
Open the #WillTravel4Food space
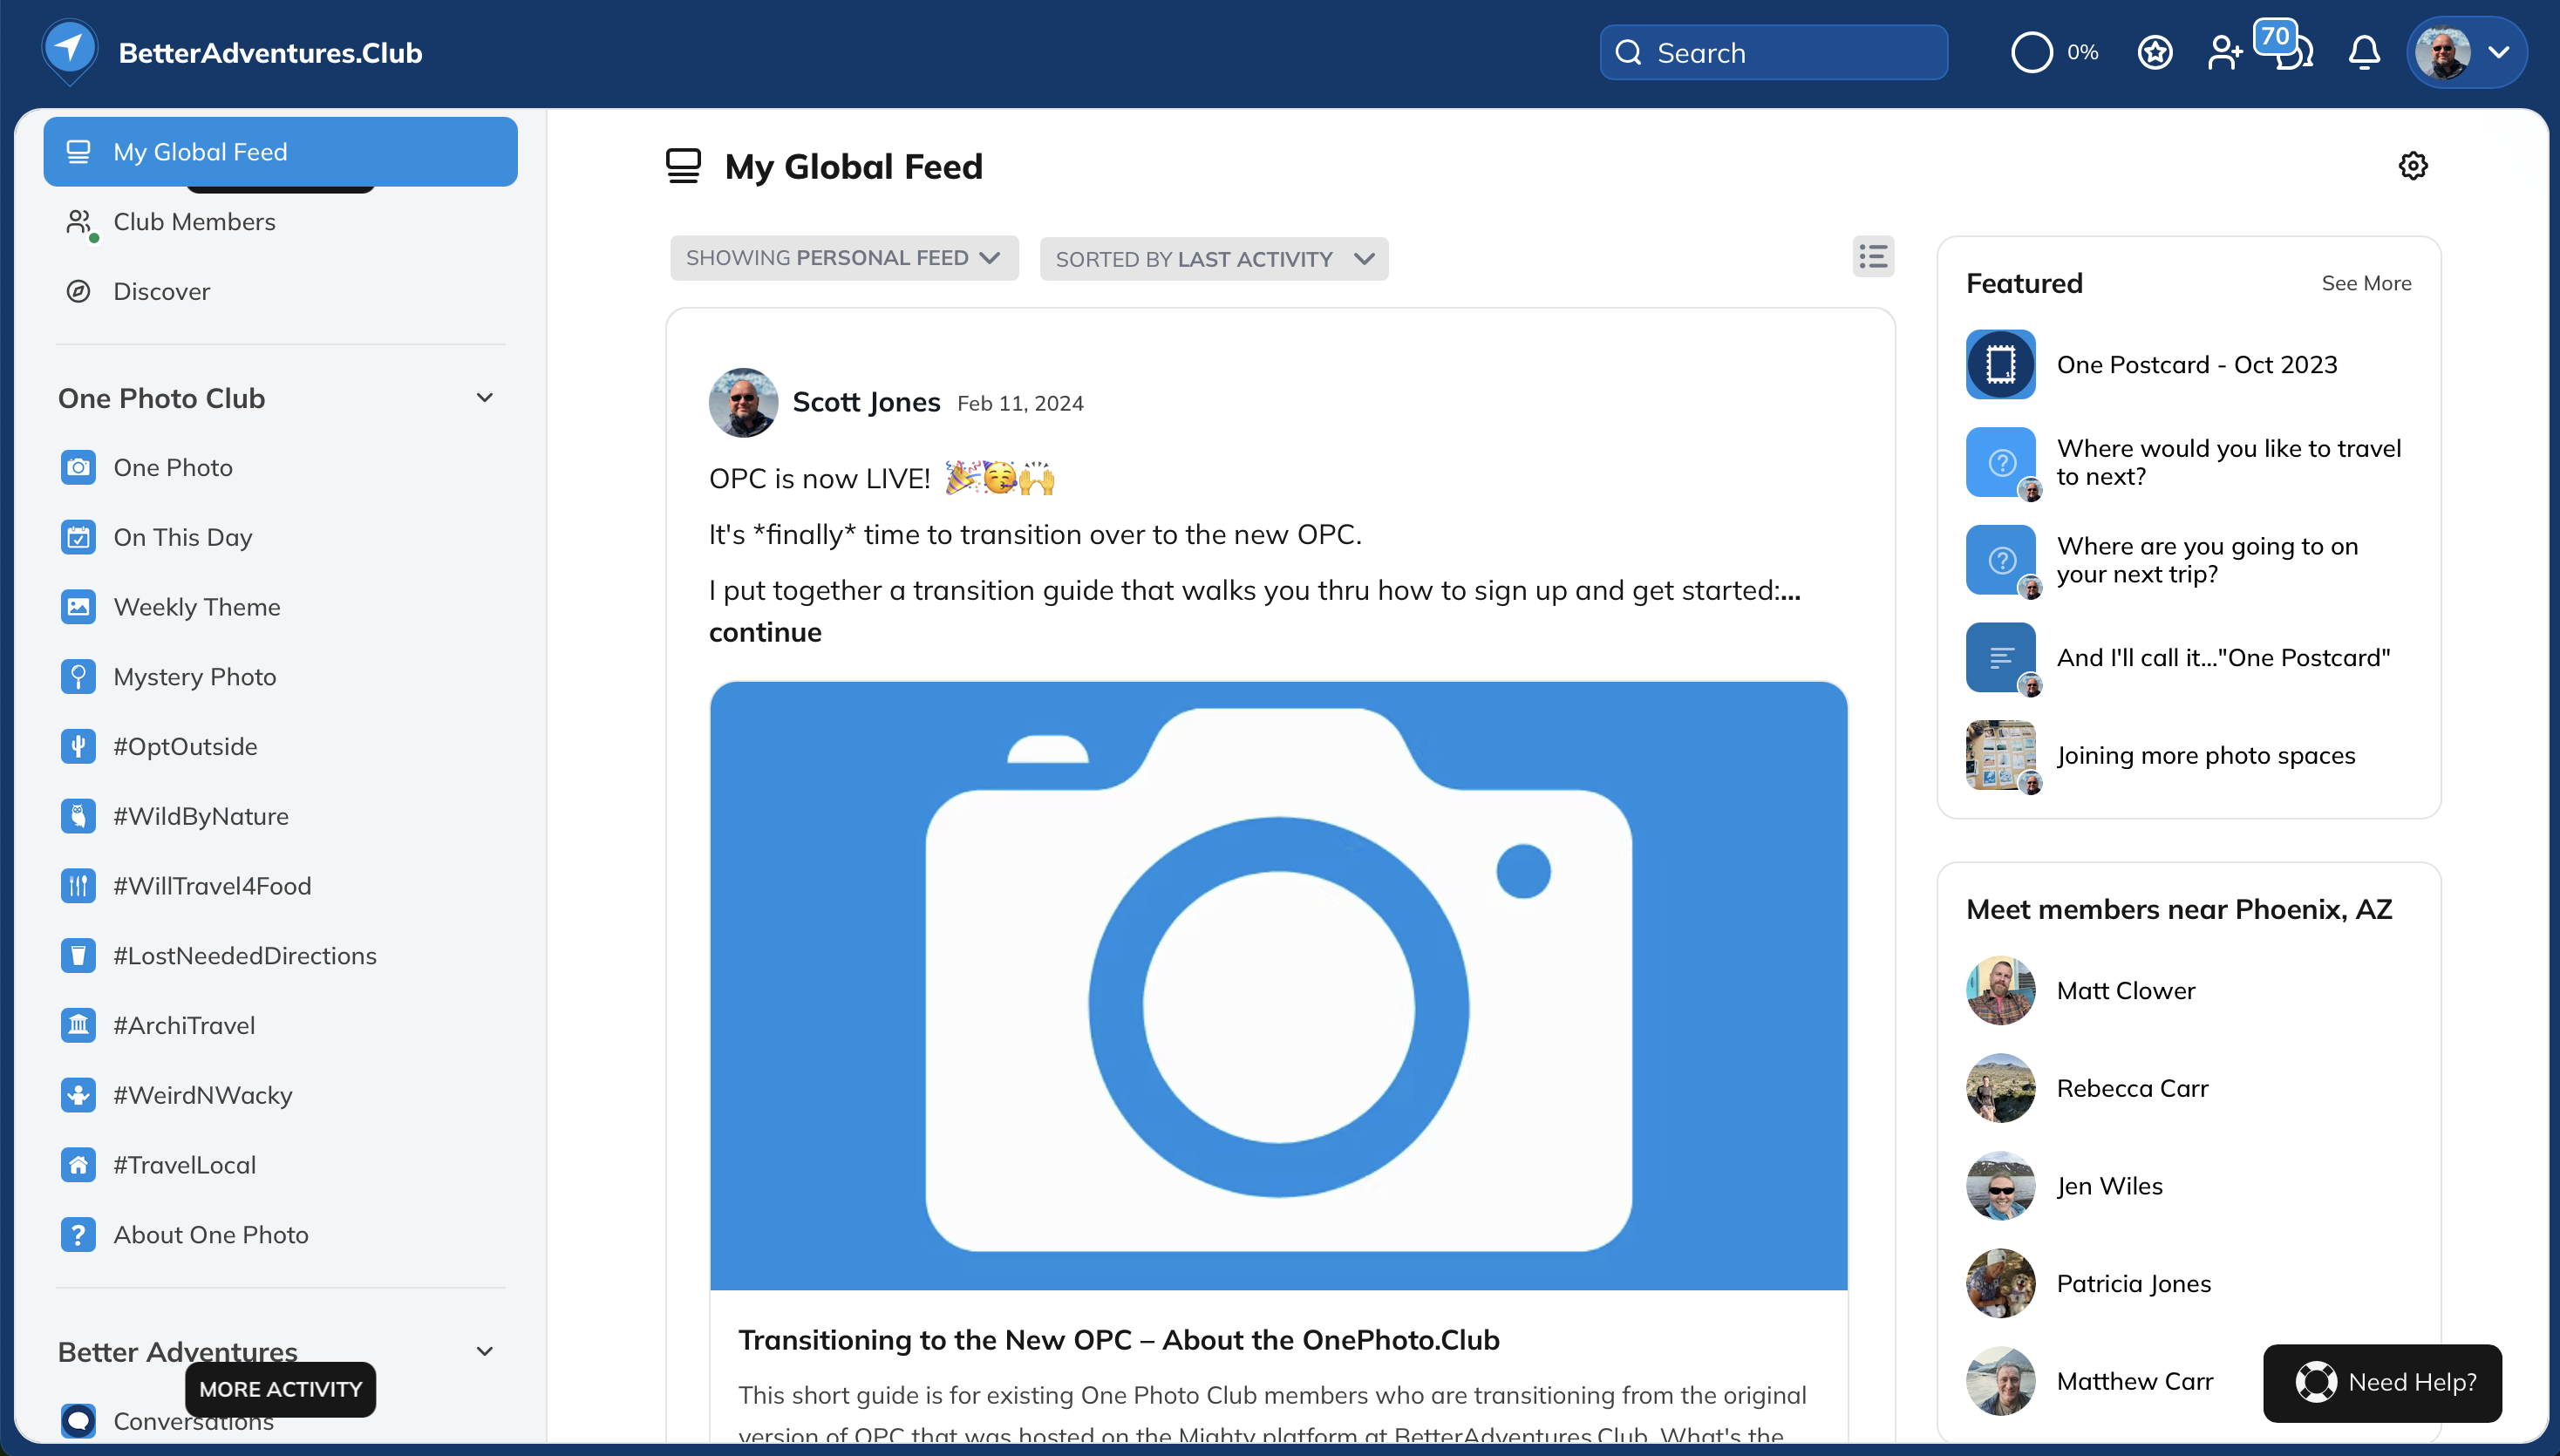[212, 886]
